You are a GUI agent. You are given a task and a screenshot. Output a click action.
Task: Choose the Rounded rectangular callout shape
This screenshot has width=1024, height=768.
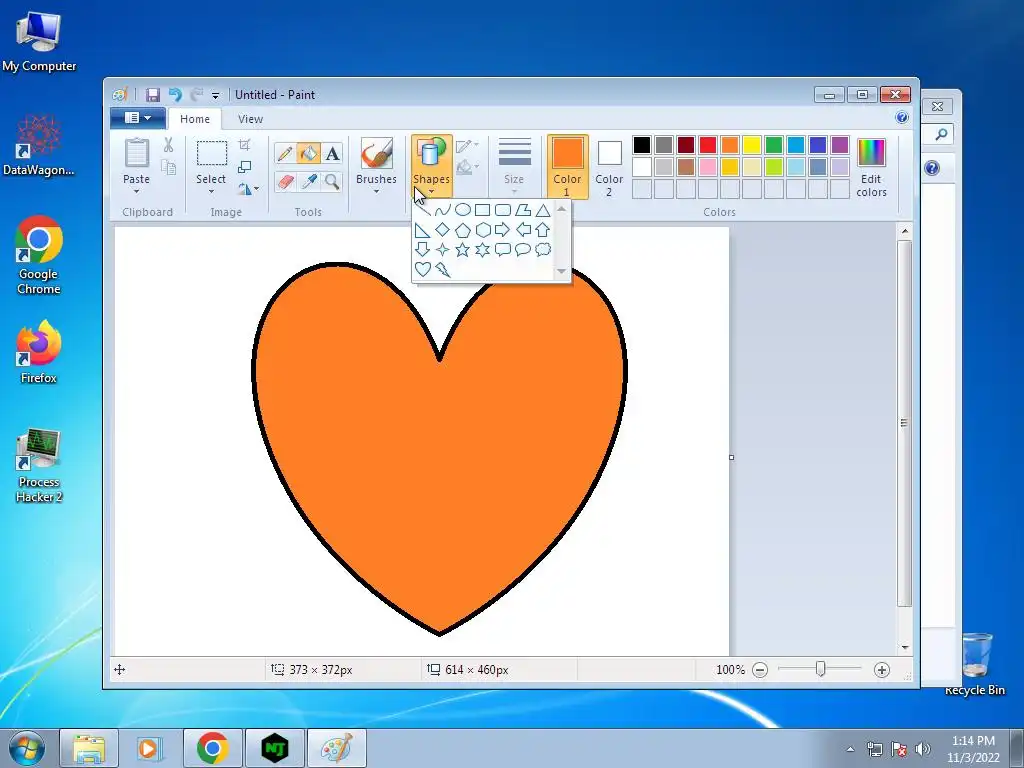coord(503,249)
